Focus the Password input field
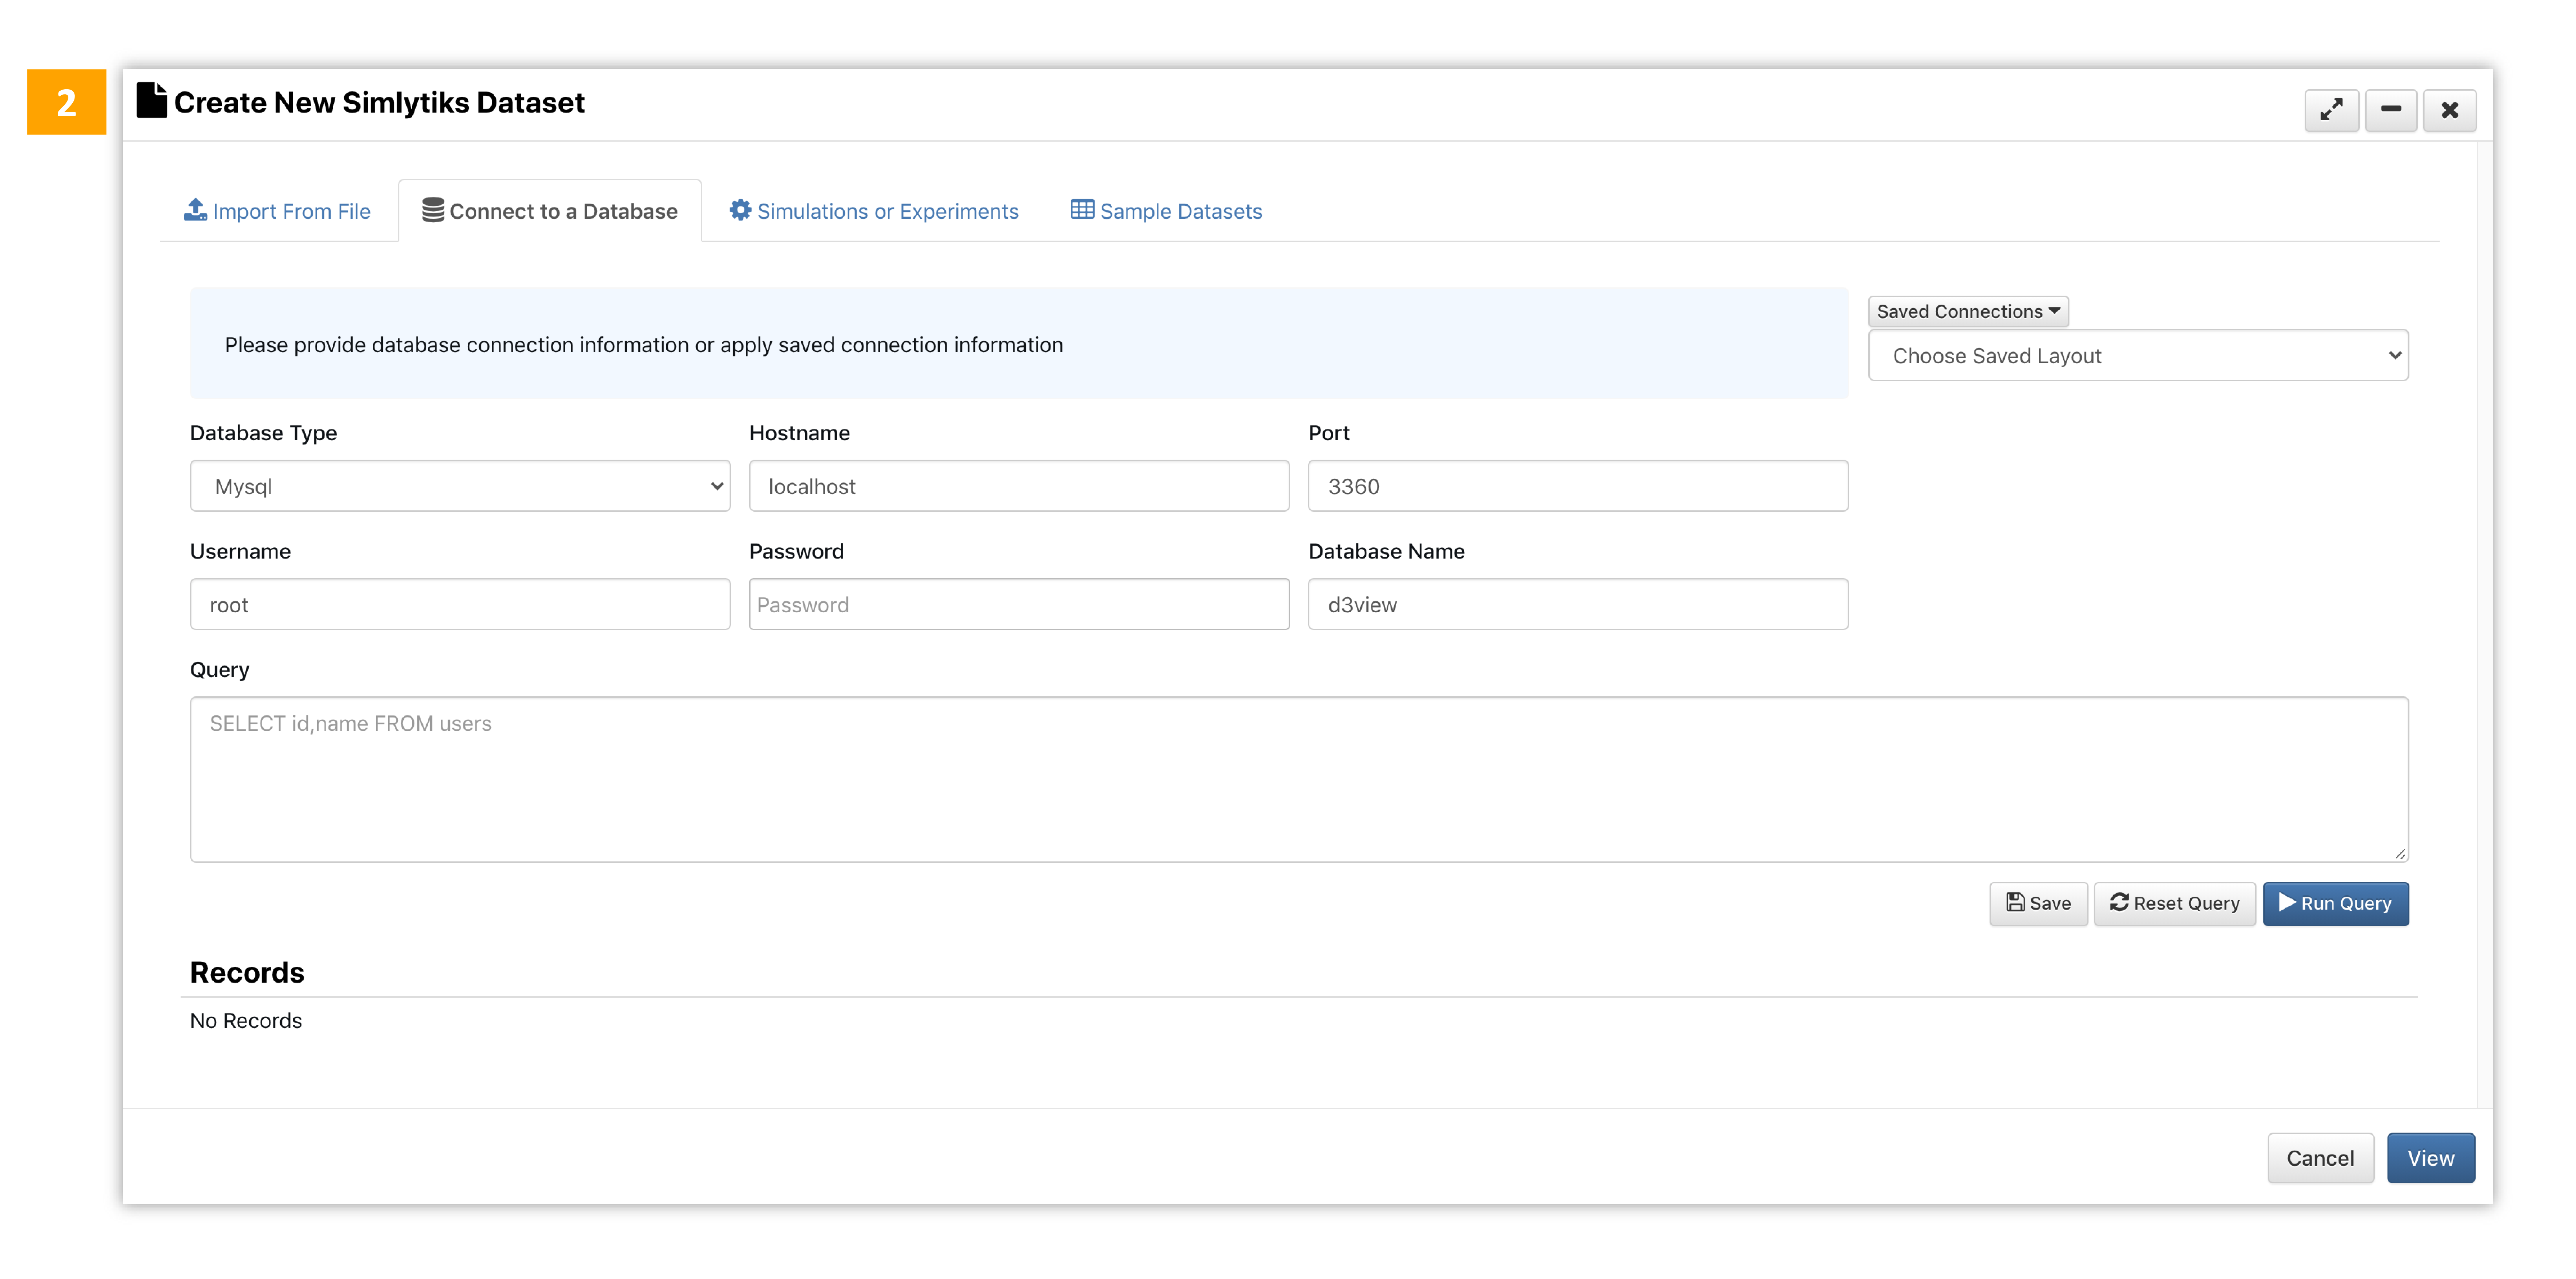 (x=1018, y=604)
